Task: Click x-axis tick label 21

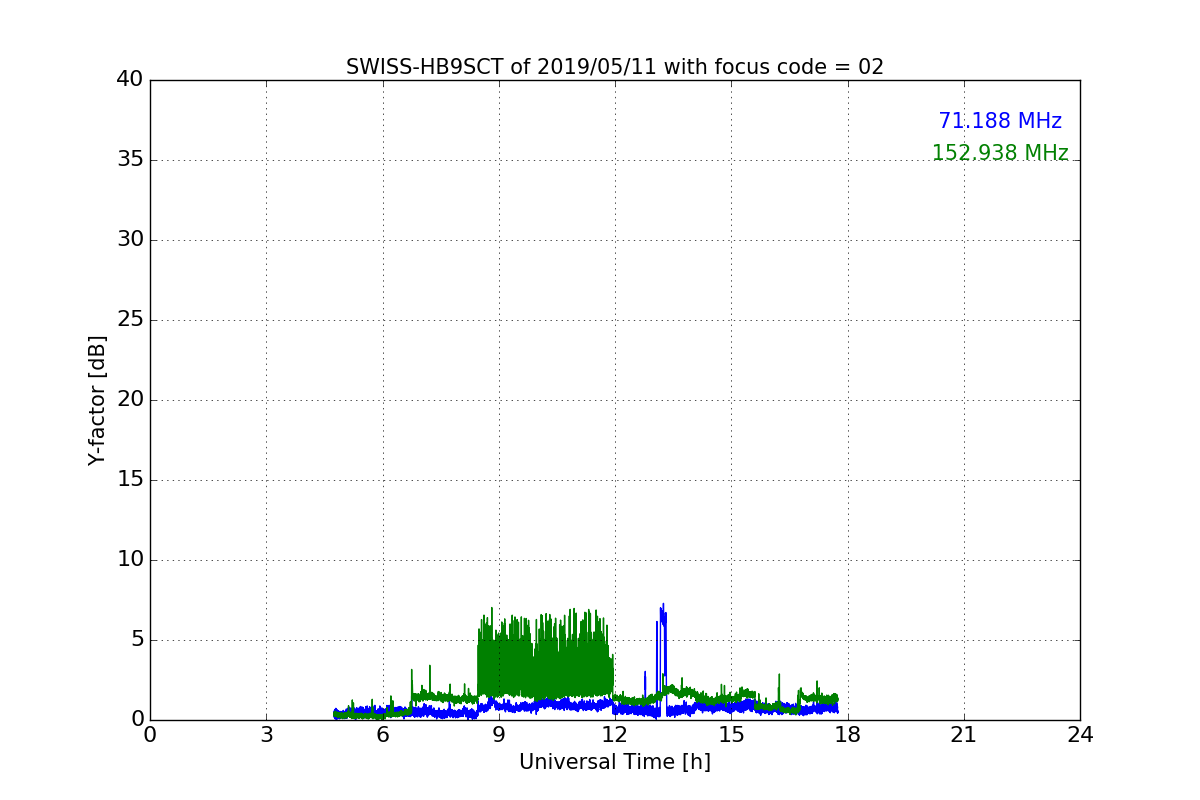Action: [x=964, y=734]
